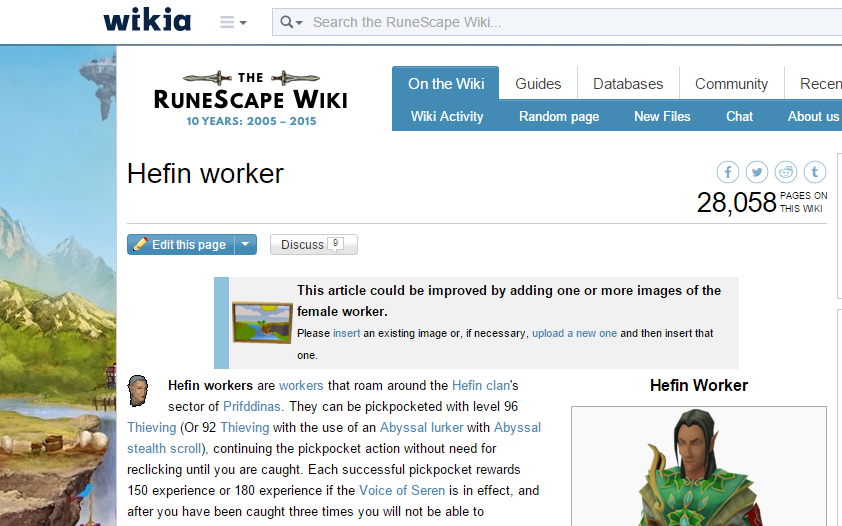Open the Databases tab
The image size is (842, 526).
pos(627,84)
